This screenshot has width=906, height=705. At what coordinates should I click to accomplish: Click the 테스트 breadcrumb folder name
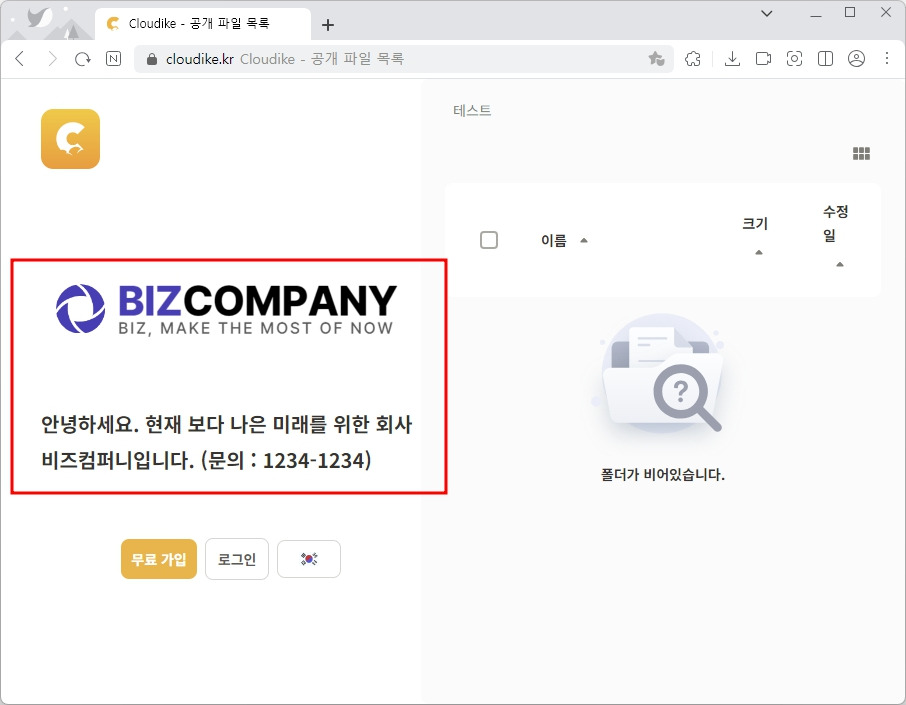472,110
